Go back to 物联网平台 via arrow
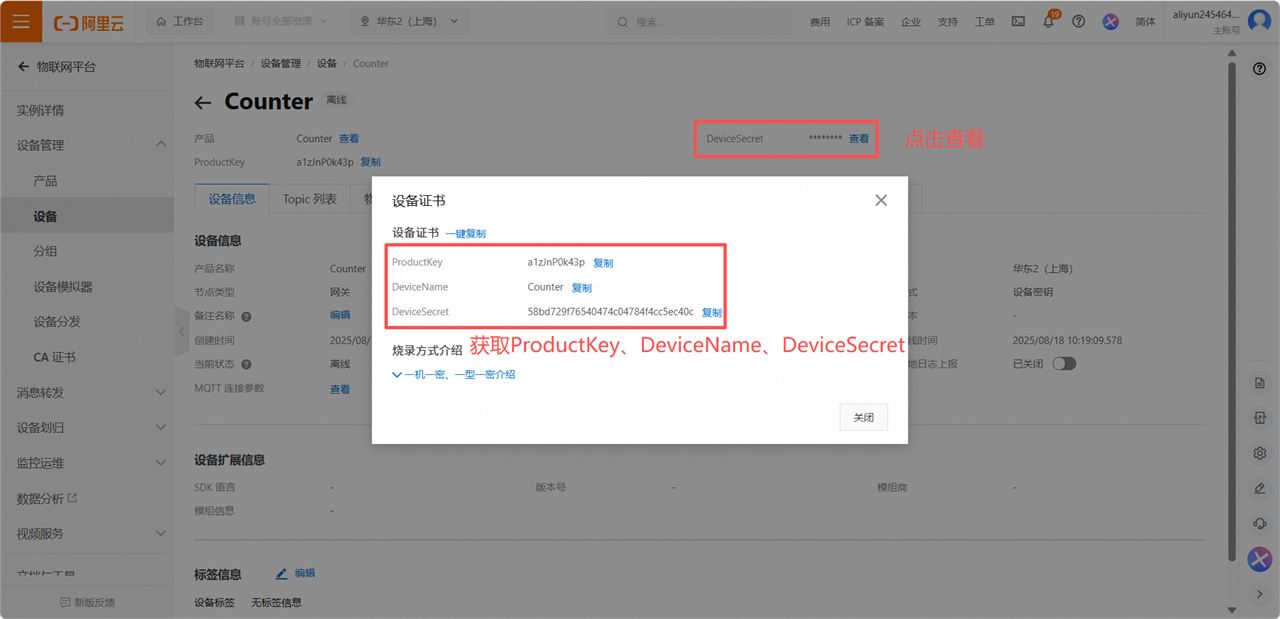Viewport: 1280px width, 619px height. [23, 67]
